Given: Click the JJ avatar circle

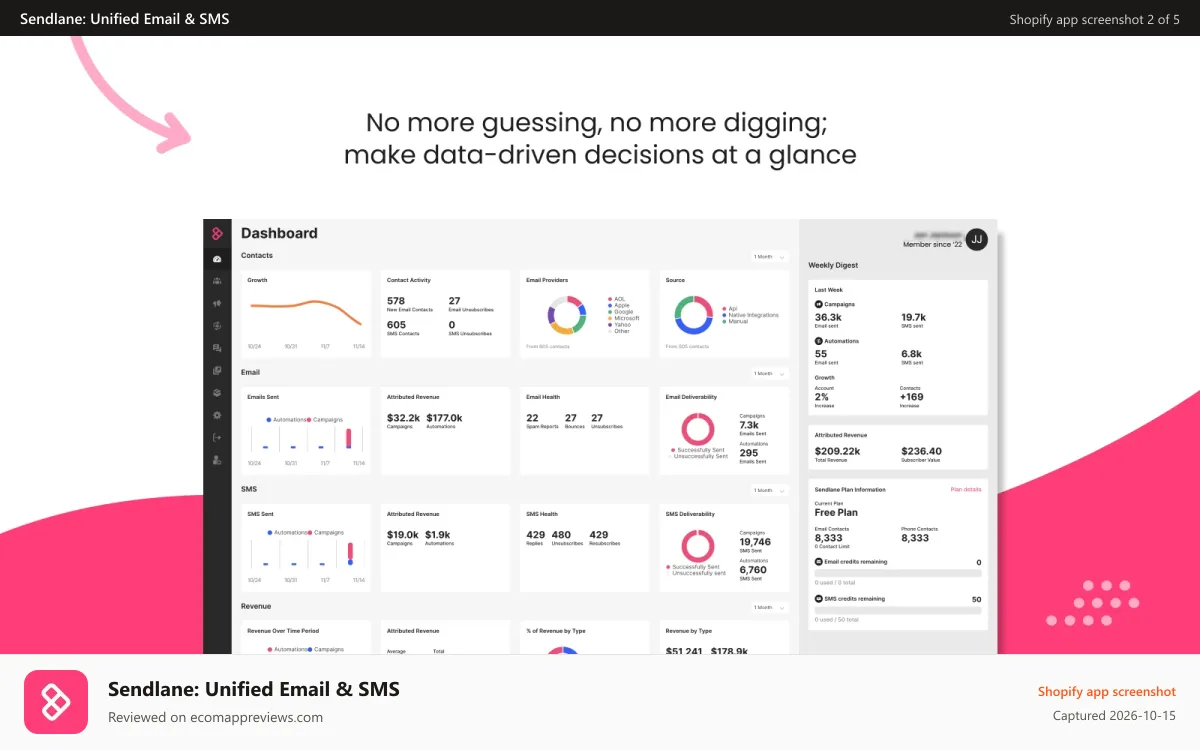Looking at the screenshot, I should (977, 239).
